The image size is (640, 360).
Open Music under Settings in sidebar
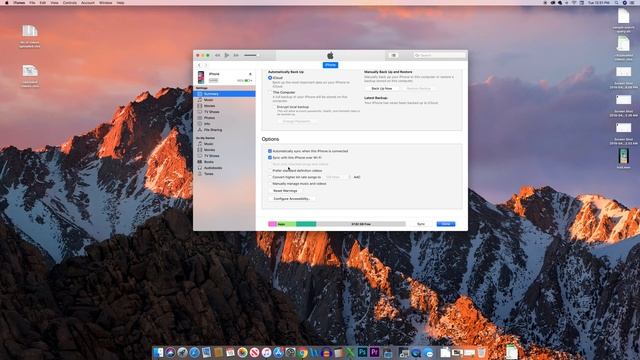point(224,100)
